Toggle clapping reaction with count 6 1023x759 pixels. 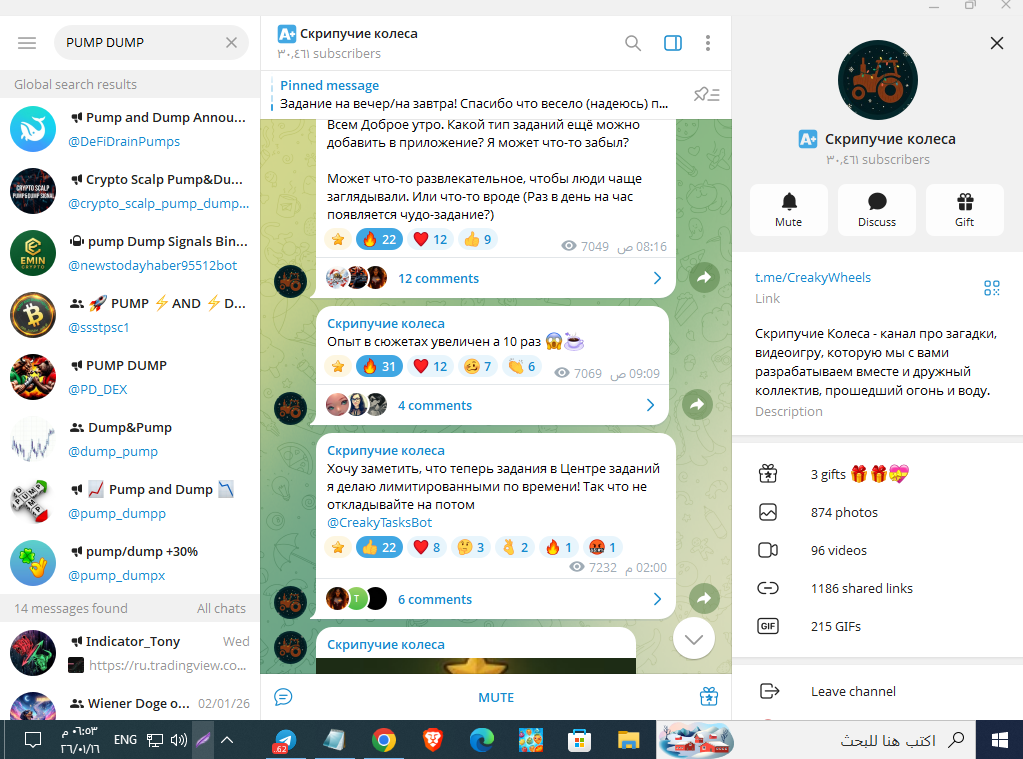point(522,366)
